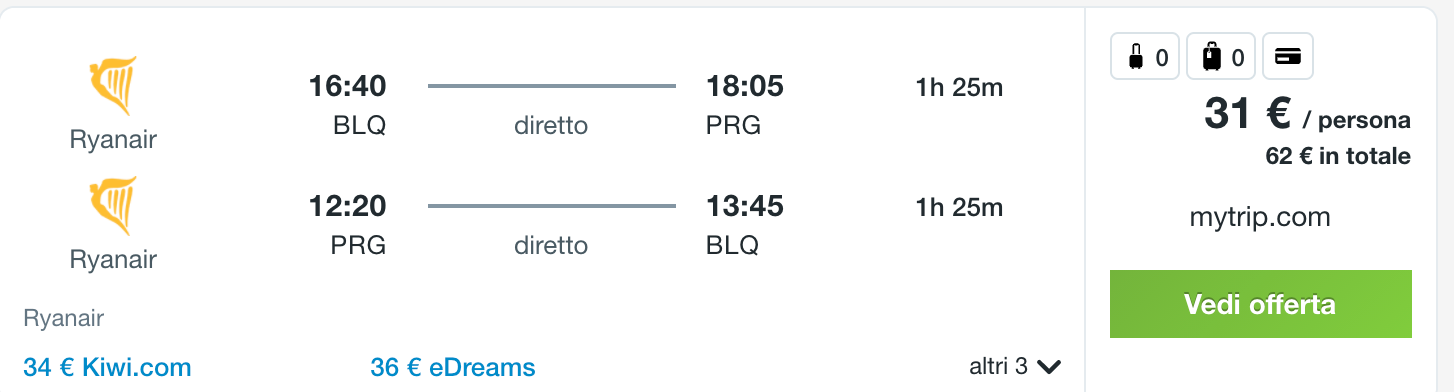Click the 62 € in totale text
Viewport: 1454px width, 392px height.
point(1338,157)
